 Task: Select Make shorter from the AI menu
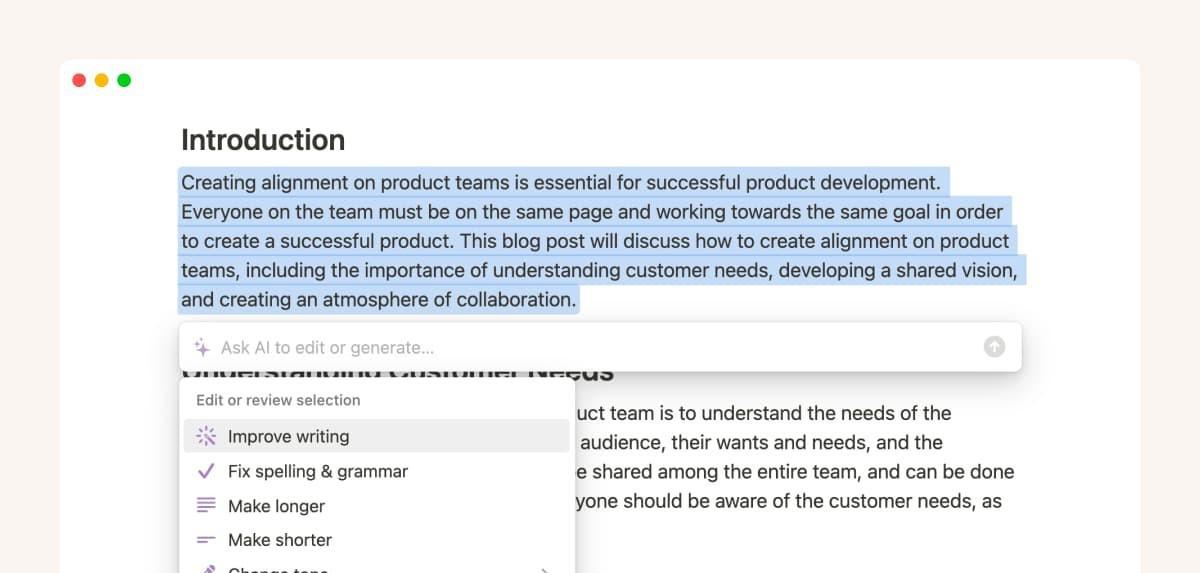point(280,540)
